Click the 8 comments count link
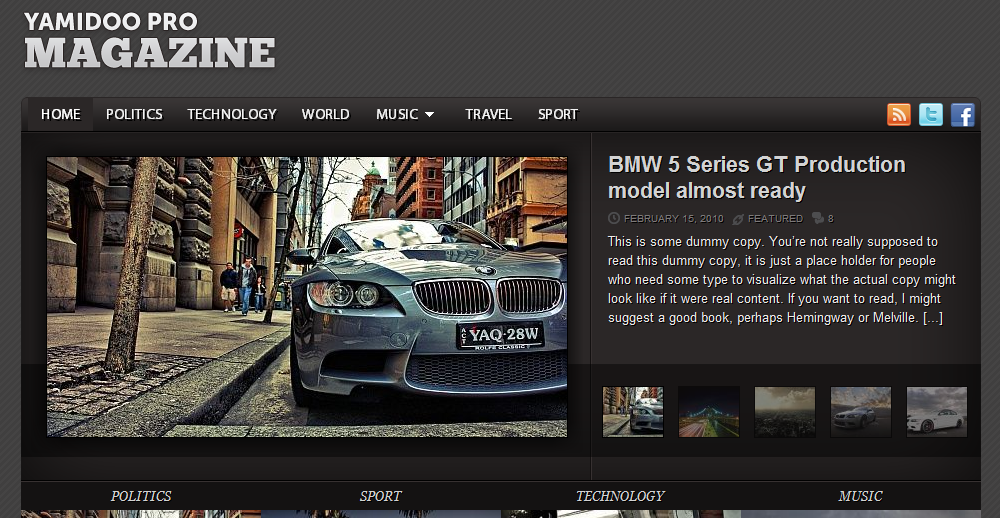1000x518 pixels. (830, 219)
